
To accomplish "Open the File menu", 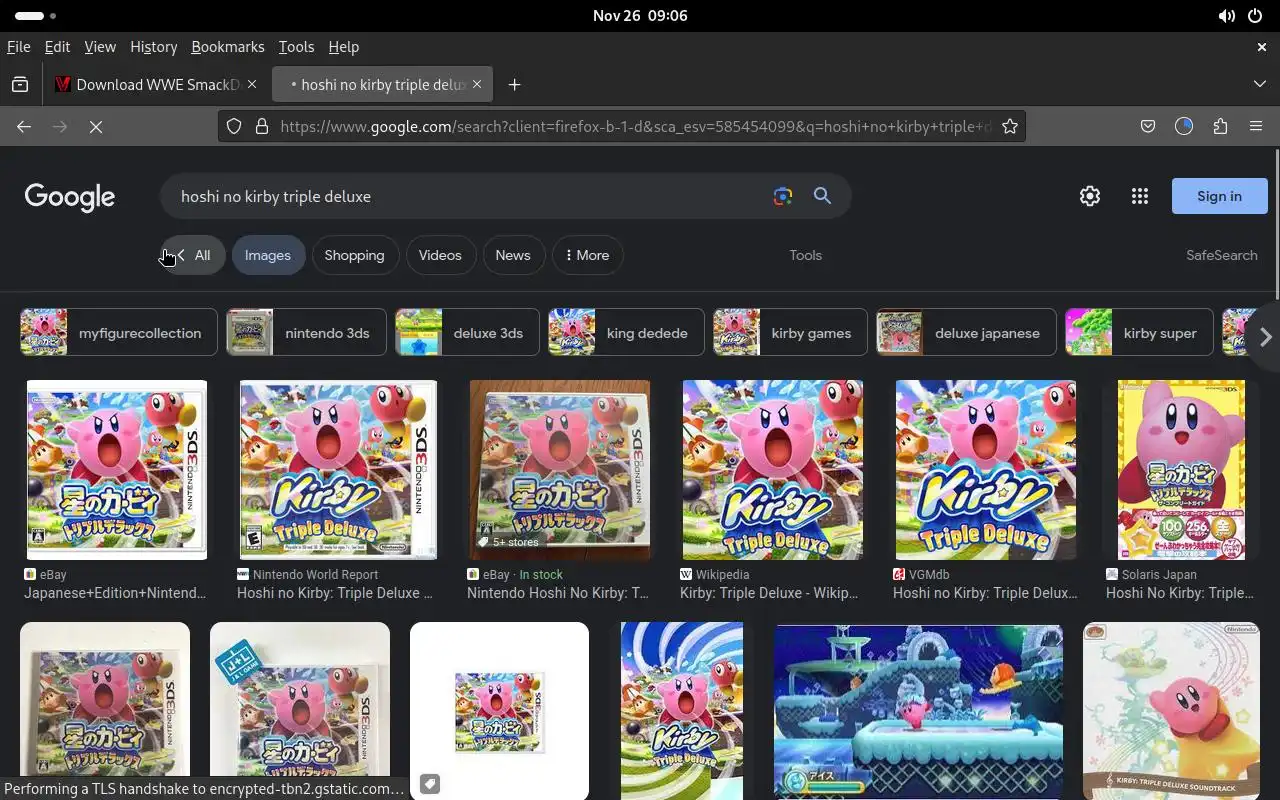I will (x=18, y=47).
